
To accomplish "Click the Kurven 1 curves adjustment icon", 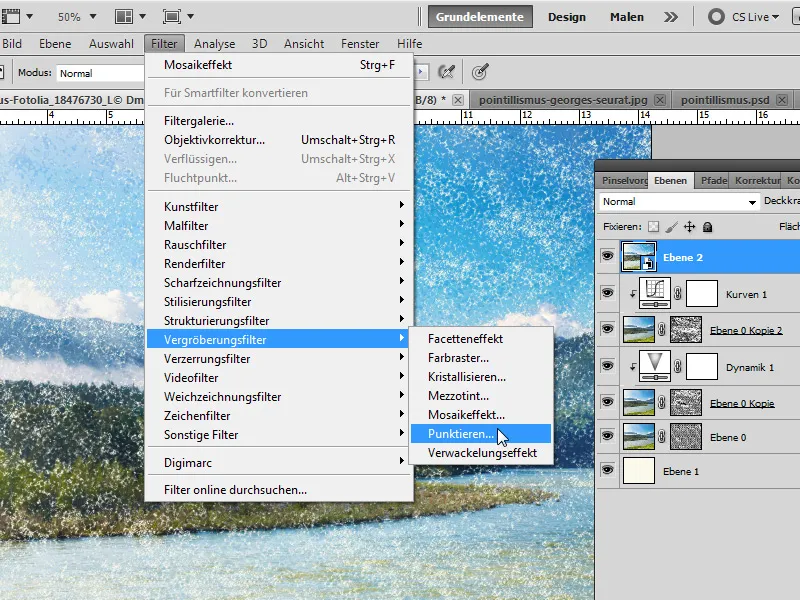I will point(655,293).
